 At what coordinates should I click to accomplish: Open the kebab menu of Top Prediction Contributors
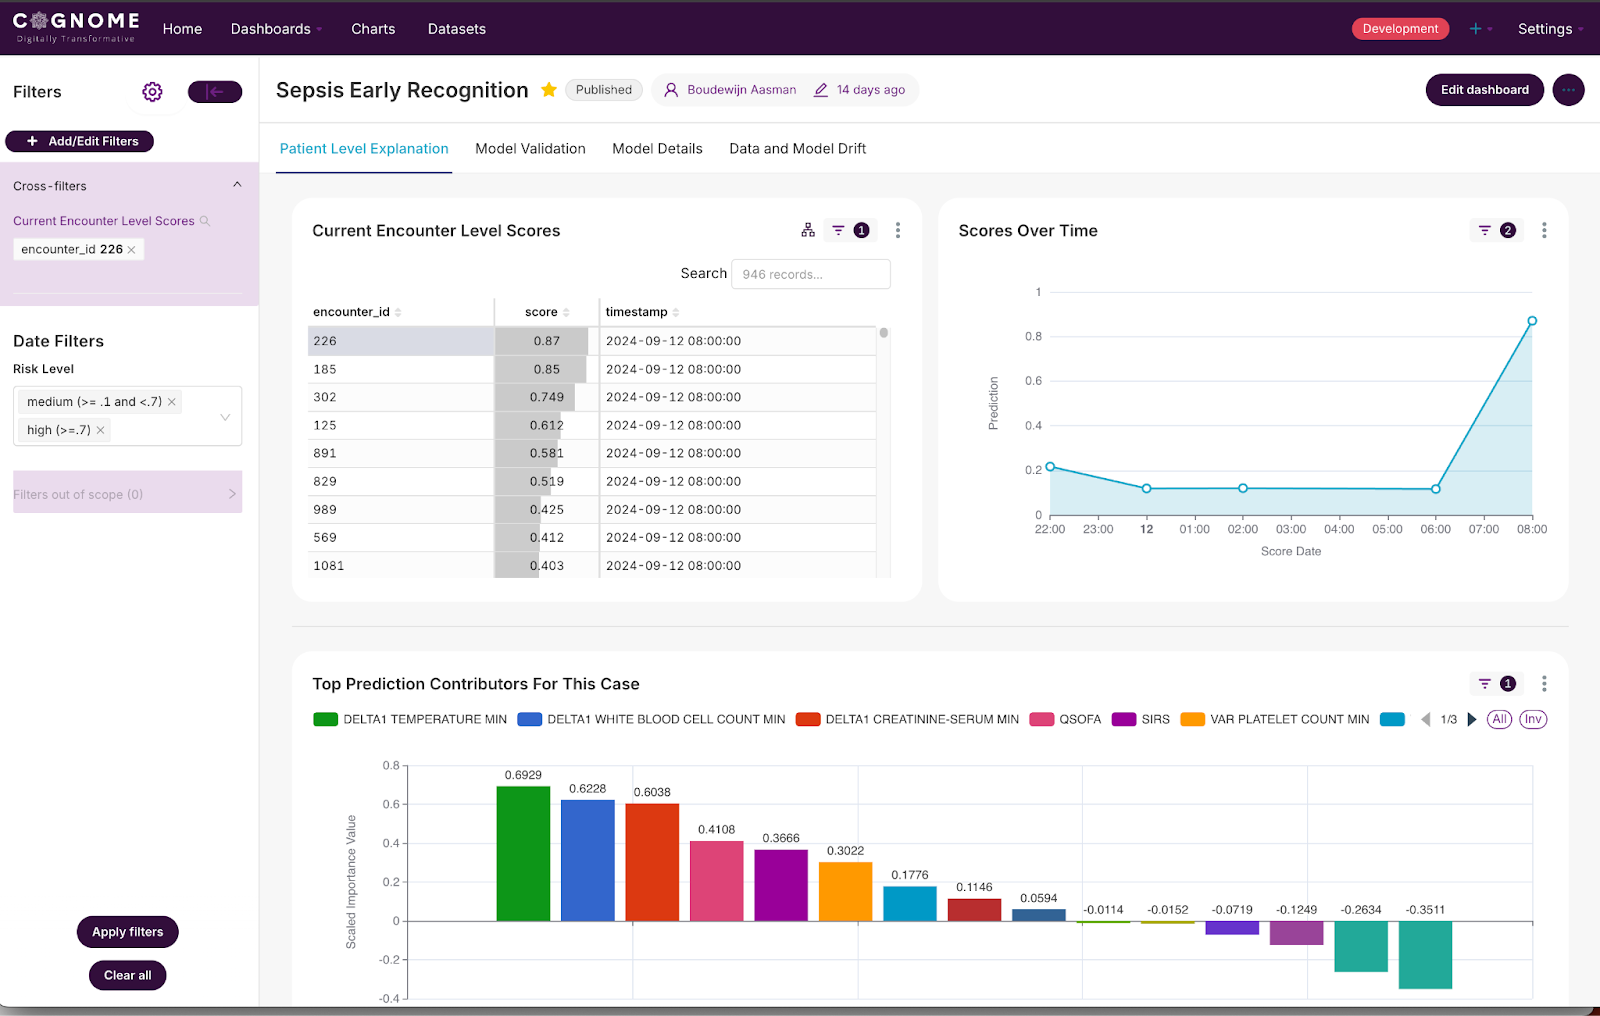coord(1544,684)
